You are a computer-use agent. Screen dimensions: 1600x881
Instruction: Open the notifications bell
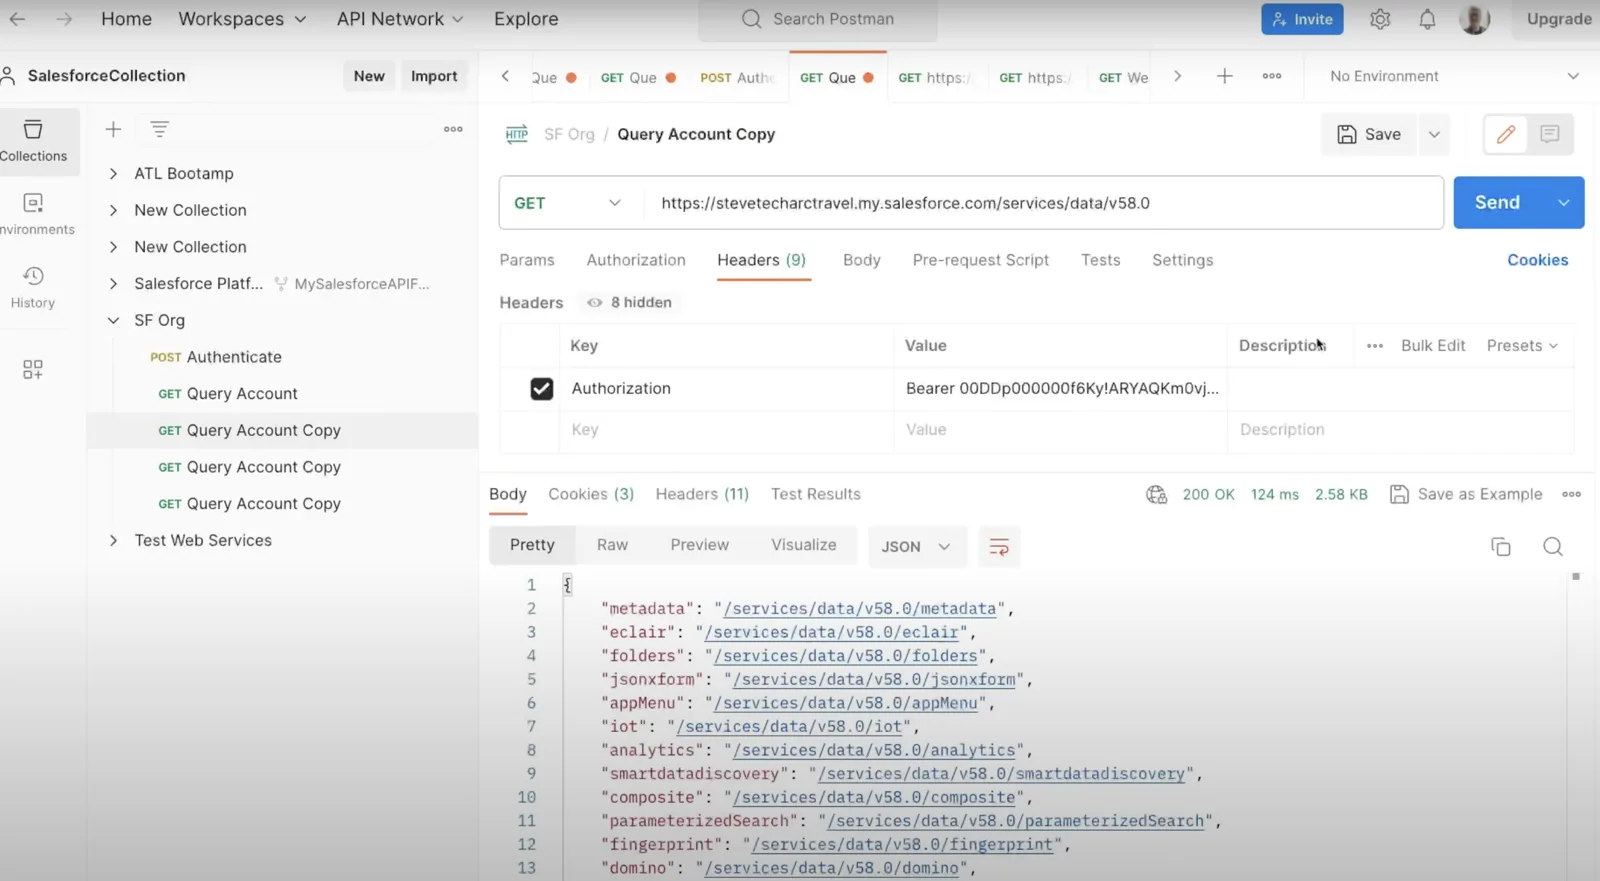tap(1427, 19)
